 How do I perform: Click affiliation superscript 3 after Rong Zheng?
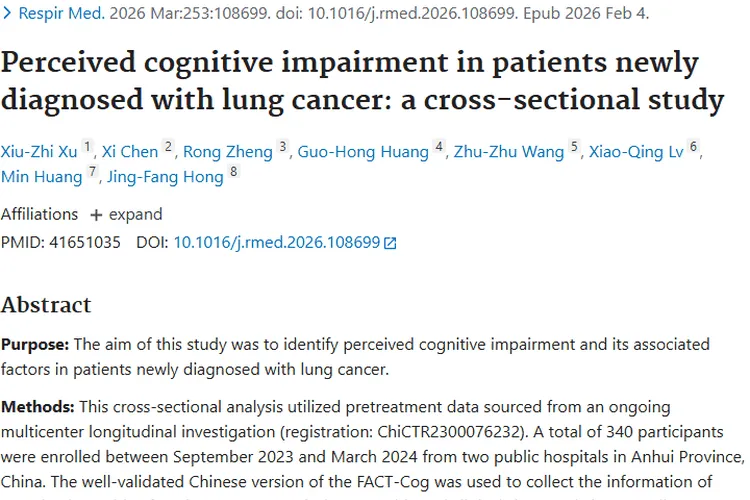click(x=283, y=147)
